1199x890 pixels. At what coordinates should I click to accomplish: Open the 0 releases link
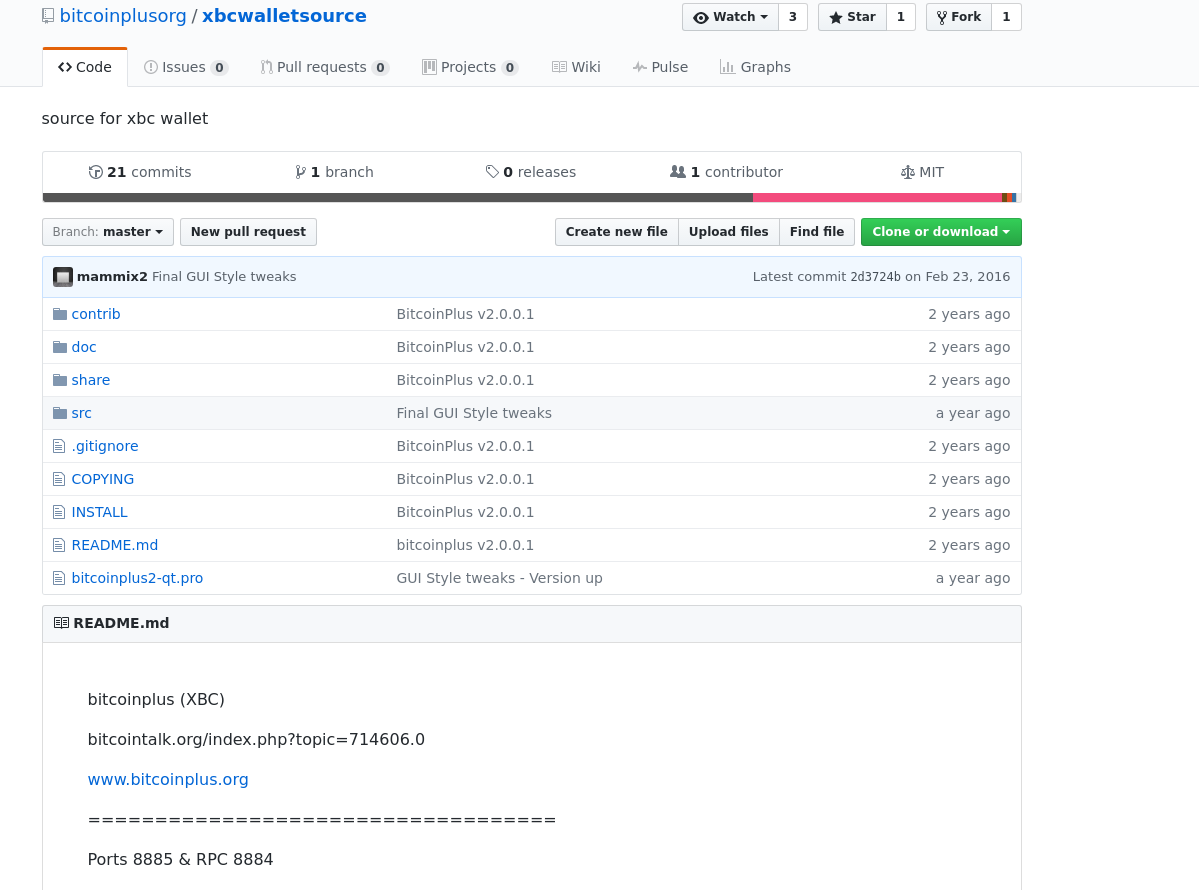(x=531, y=172)
